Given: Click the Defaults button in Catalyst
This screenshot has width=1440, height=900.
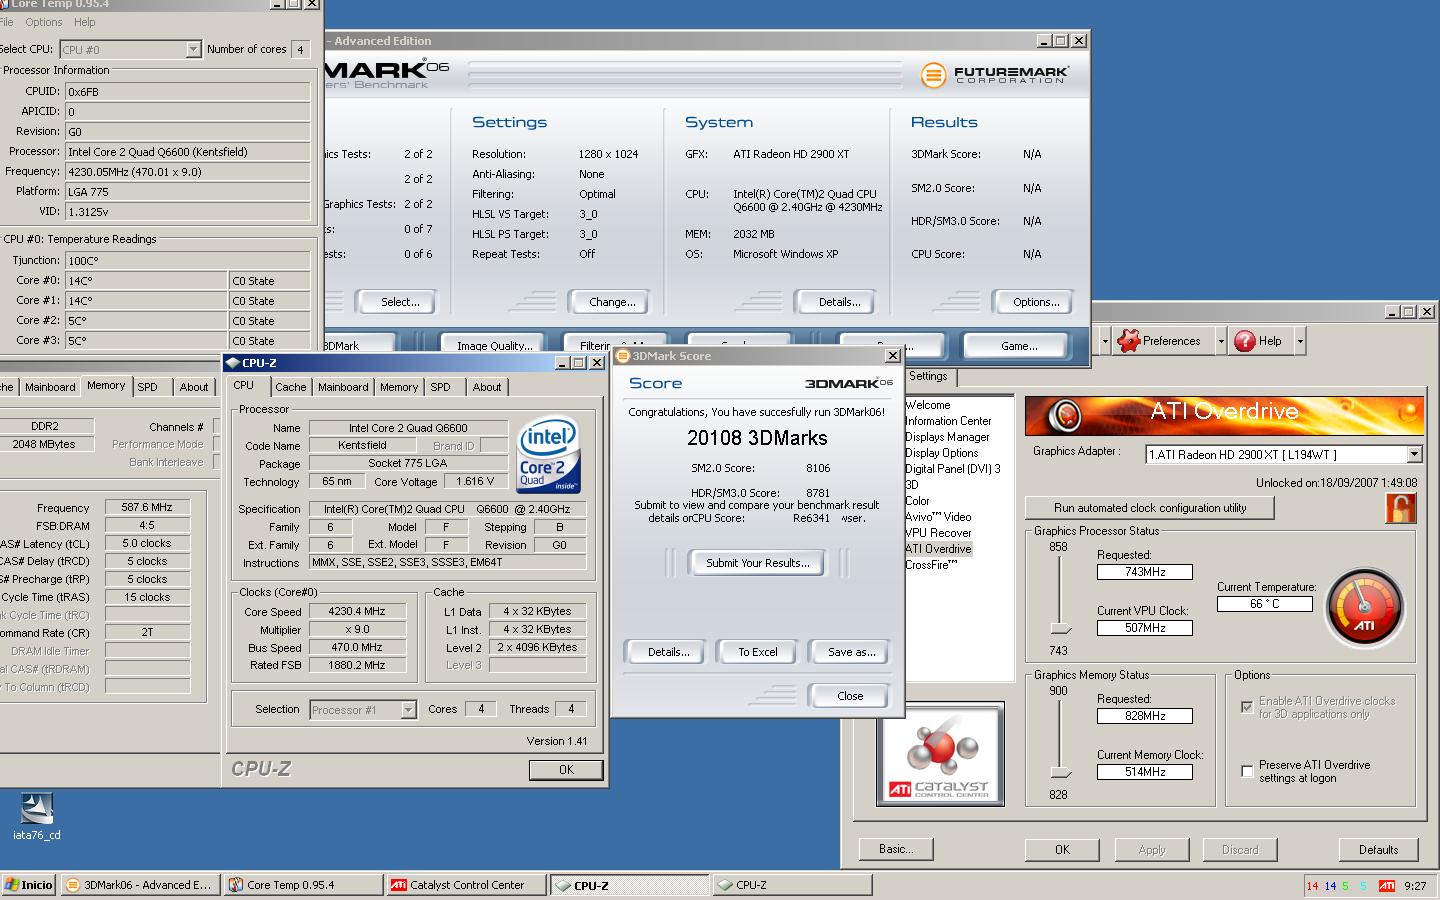Looking at the screenshot, I should 1378,850.
